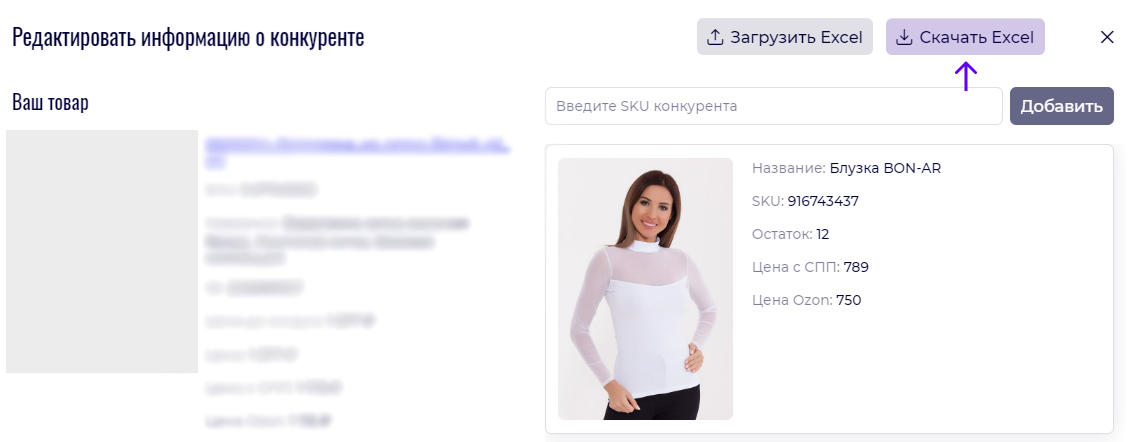Click the Добавить button

pos(1061,106)
